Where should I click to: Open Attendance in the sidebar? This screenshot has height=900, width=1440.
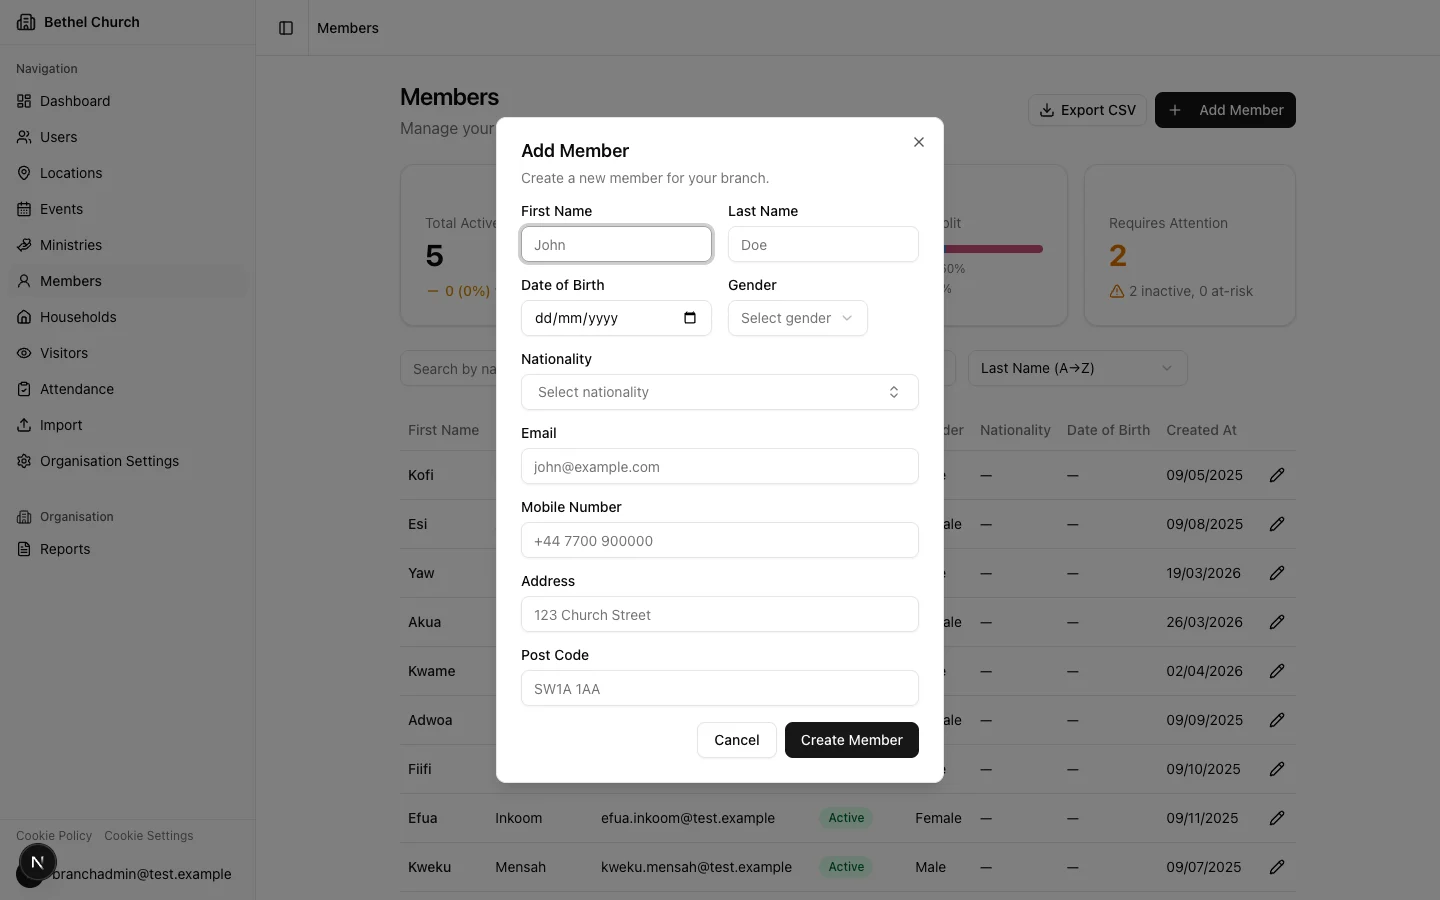coord(128,389)
